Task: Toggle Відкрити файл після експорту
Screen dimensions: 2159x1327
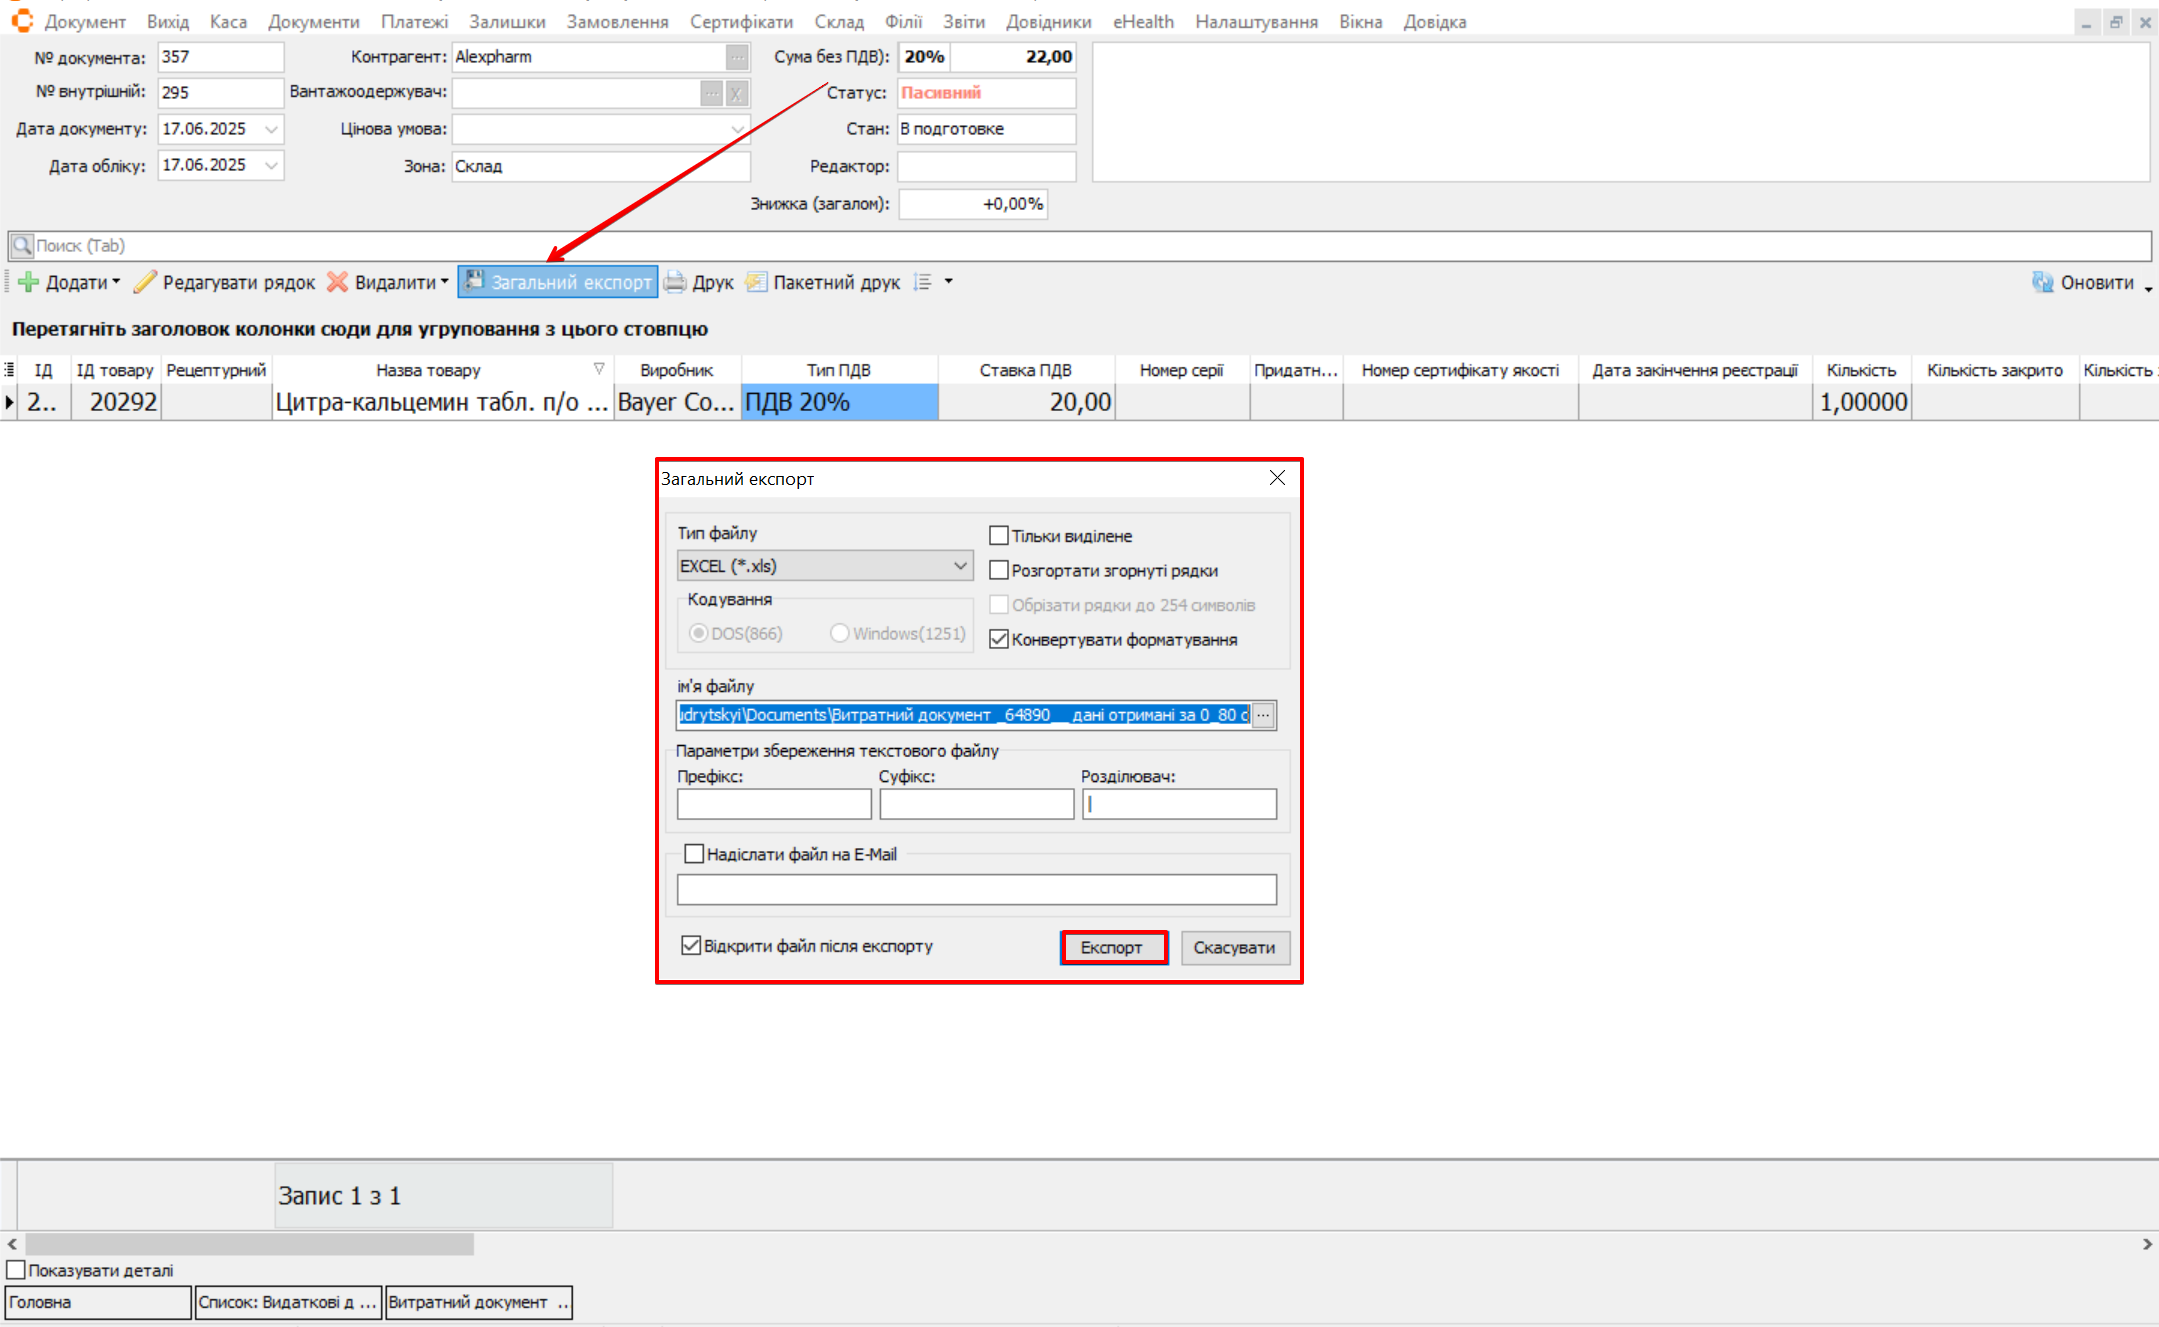Action: click(x=691, y=946)
